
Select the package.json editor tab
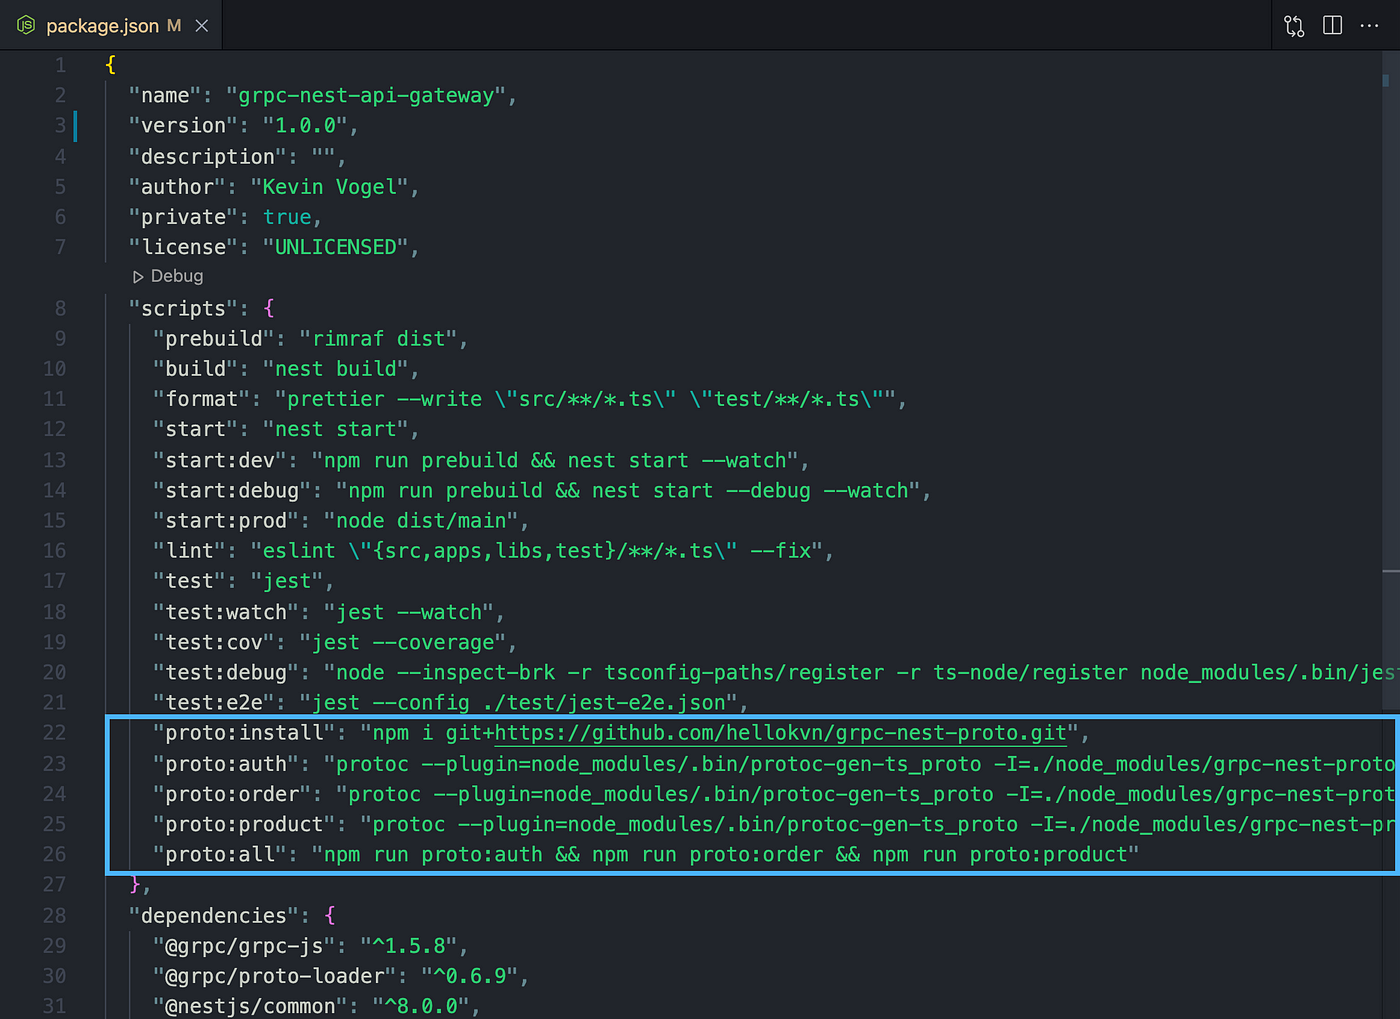coord(111,25)
